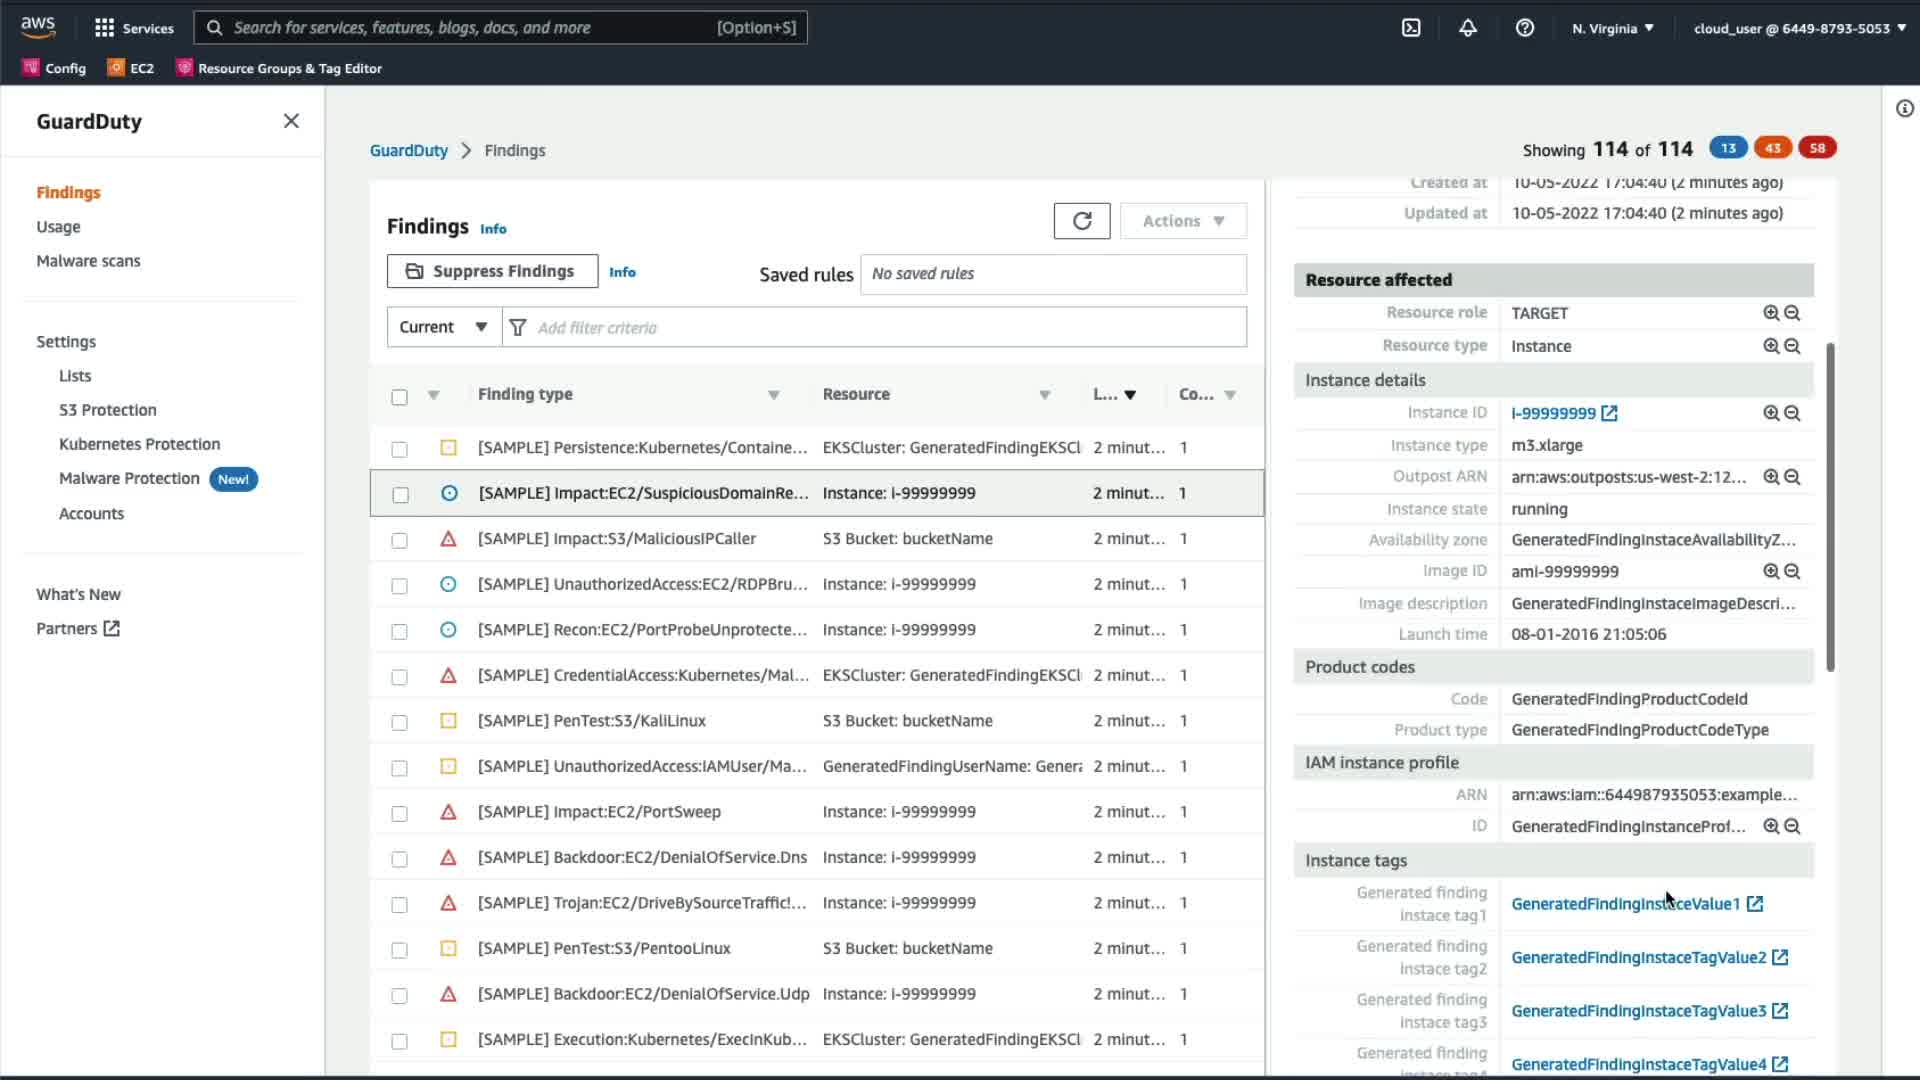Open the Actions dropdown
This screenshot has width=1920, height=1080.
pos(1183,221)
